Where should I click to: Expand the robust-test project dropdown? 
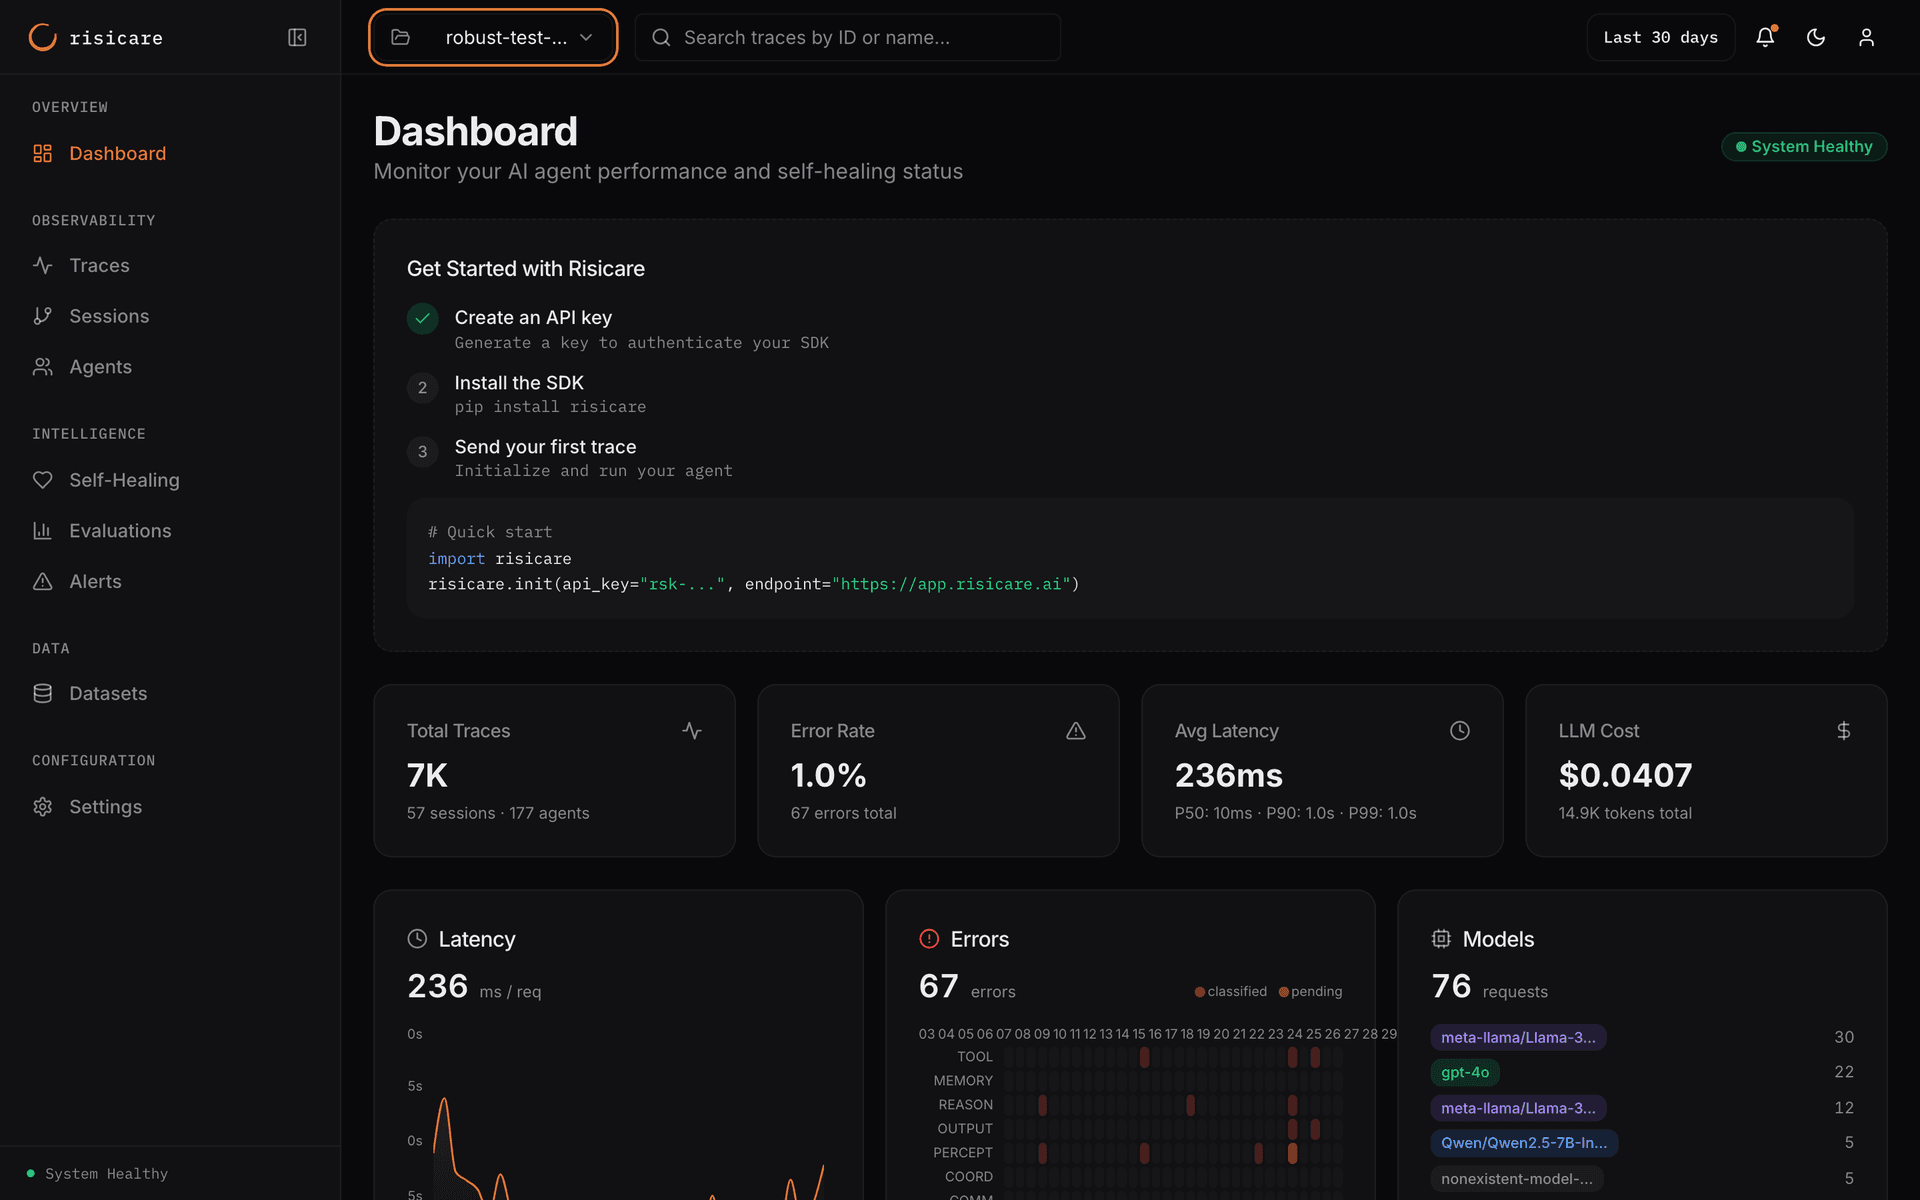pyautogui.click(x=492, y=37)
